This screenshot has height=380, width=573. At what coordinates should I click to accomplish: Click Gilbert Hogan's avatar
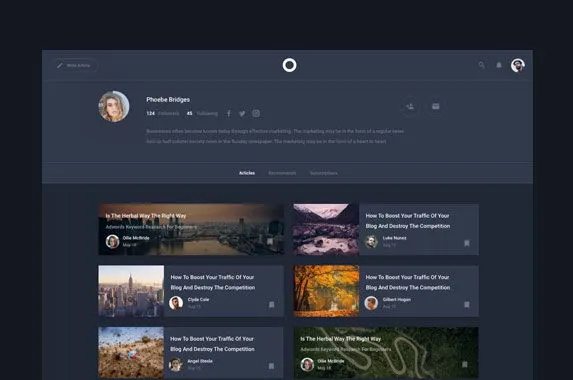[x=371, y=303]
